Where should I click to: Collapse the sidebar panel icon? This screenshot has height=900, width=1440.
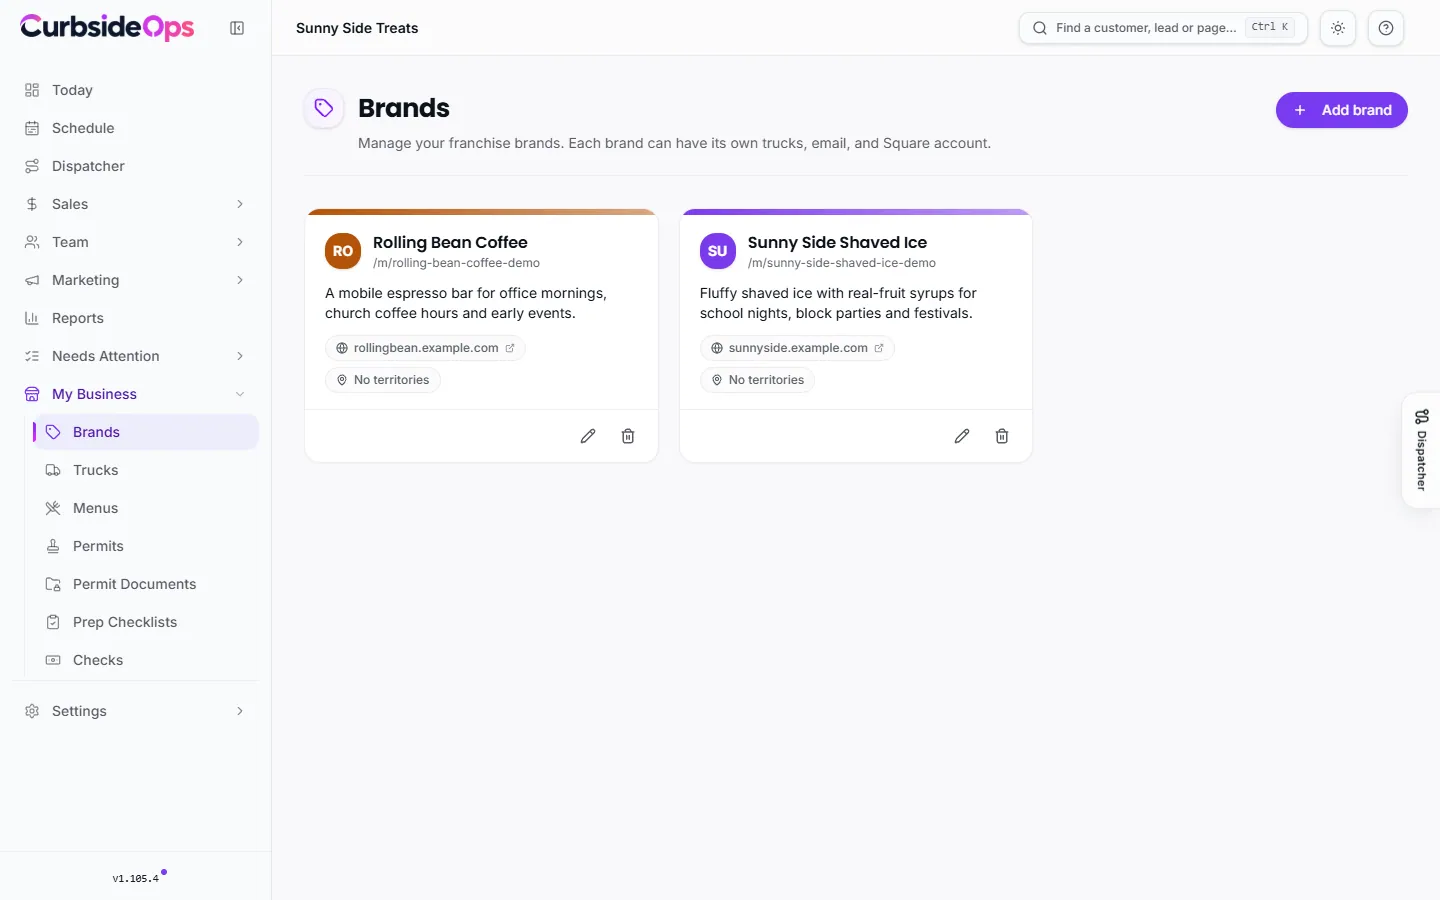(x=237, y=28)
